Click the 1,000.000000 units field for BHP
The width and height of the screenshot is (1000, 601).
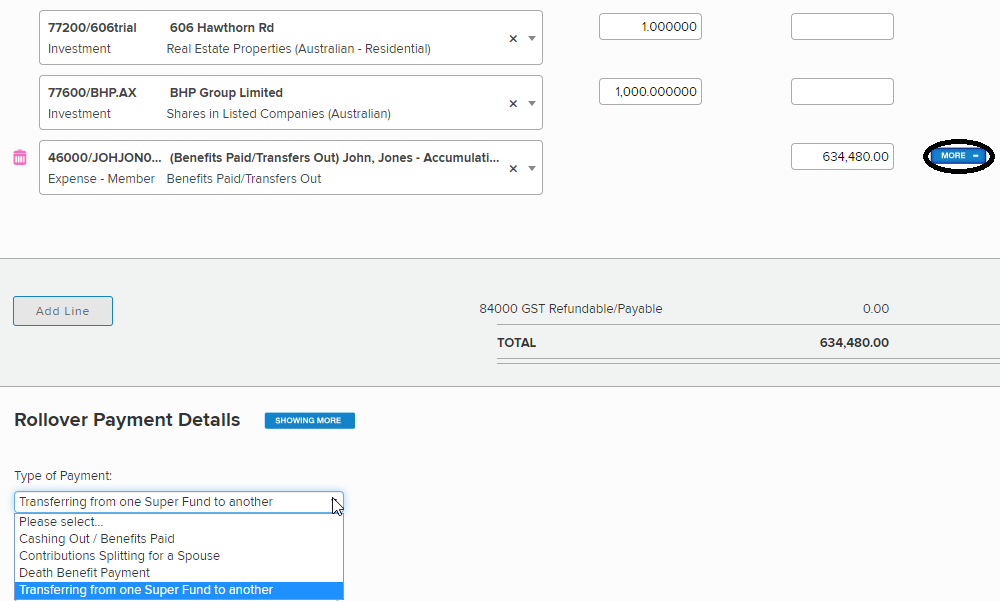[x=650, y=92]
